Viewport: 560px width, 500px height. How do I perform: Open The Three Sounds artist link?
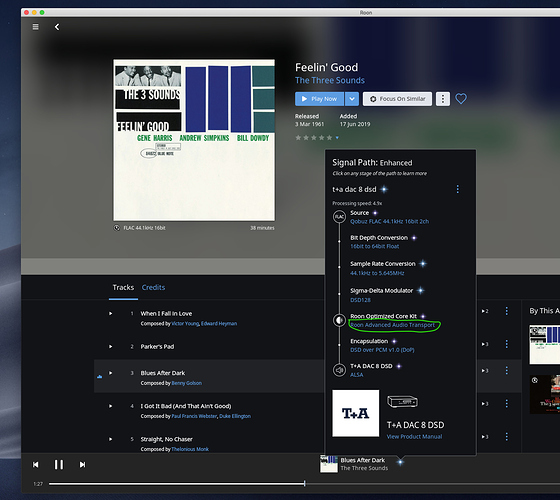pyautogui.click(x=330, y=80)
